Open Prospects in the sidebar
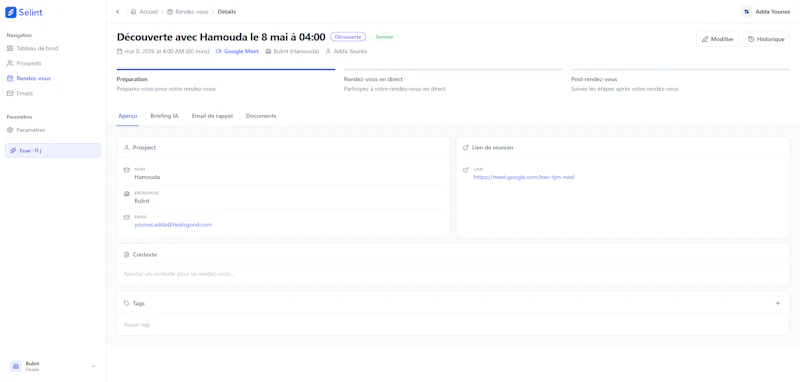800x382 pixels. (24, 63)
